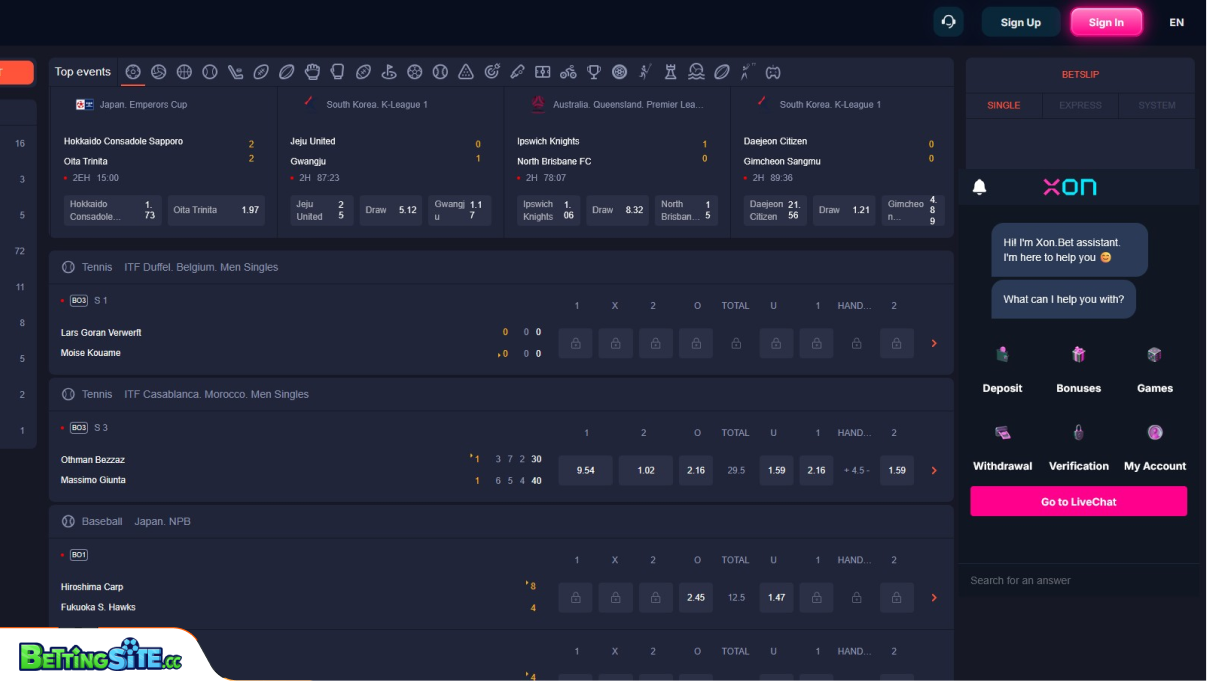Open basketball events from the sports bar

[184, 71]
